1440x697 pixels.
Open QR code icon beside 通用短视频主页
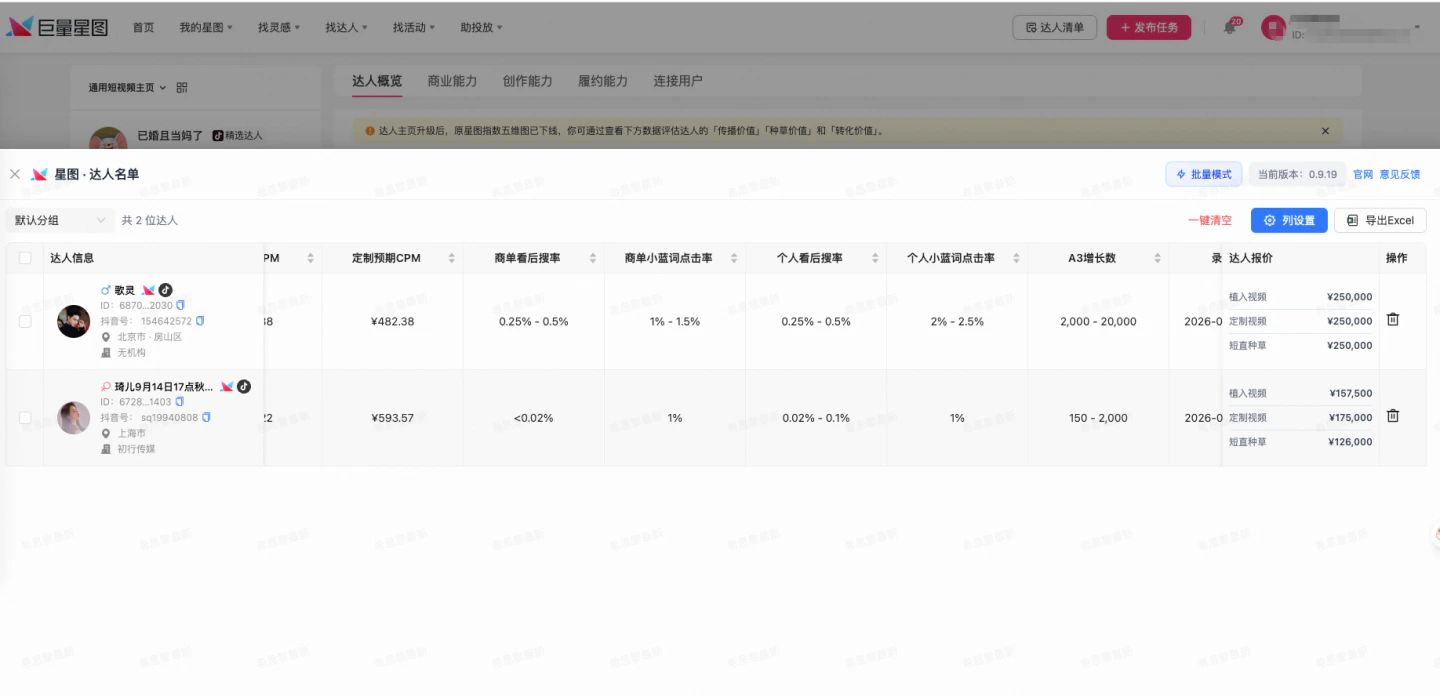point(182,88)
